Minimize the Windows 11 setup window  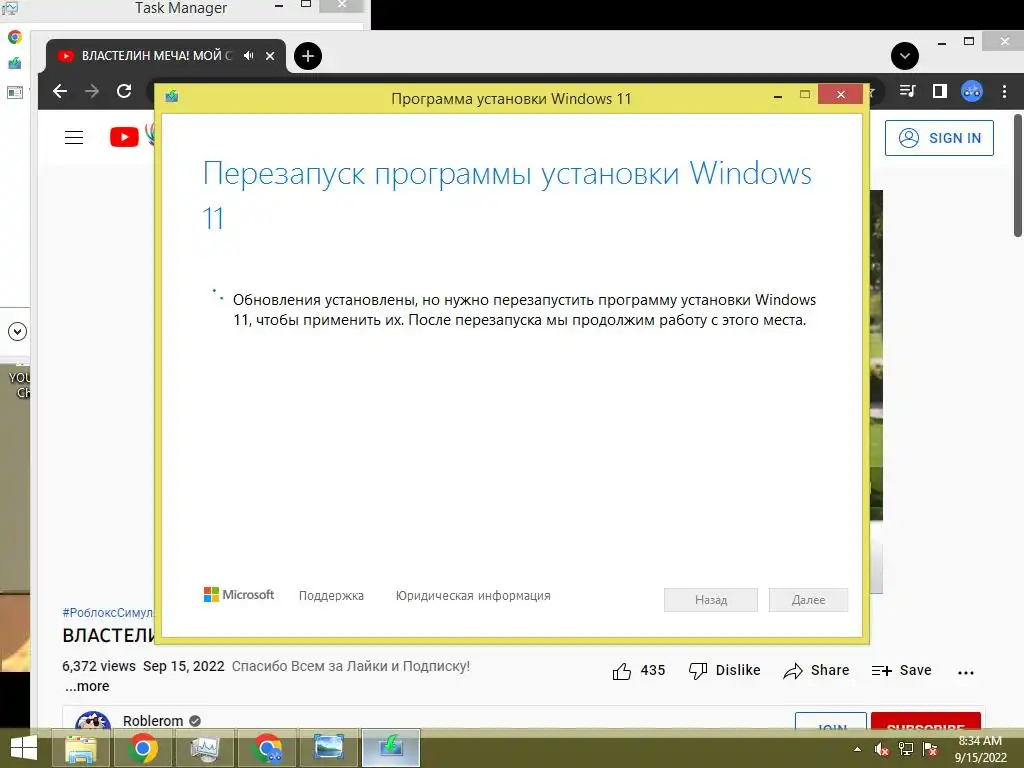click(778, 96)
